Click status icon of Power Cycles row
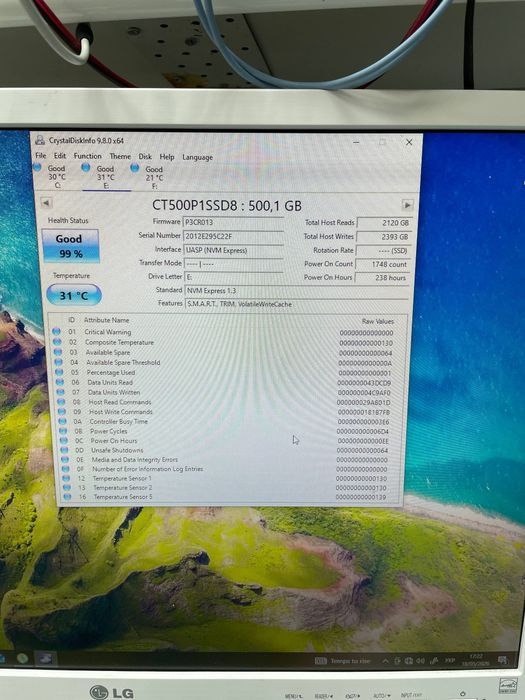 coord(63,431)
